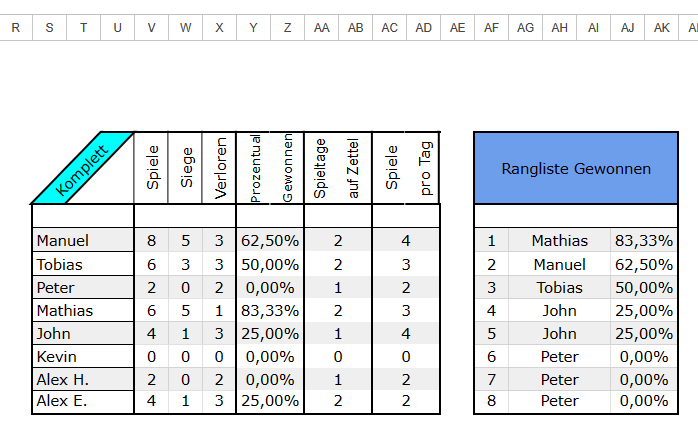Select the Manuel name cell
698x439 pixels.
coord(83,240)
